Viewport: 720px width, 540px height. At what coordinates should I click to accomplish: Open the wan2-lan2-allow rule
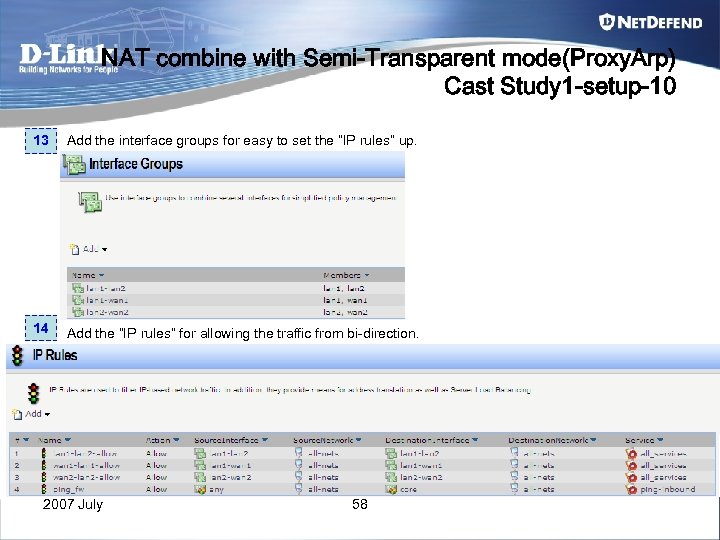click(x=86, y=477)
